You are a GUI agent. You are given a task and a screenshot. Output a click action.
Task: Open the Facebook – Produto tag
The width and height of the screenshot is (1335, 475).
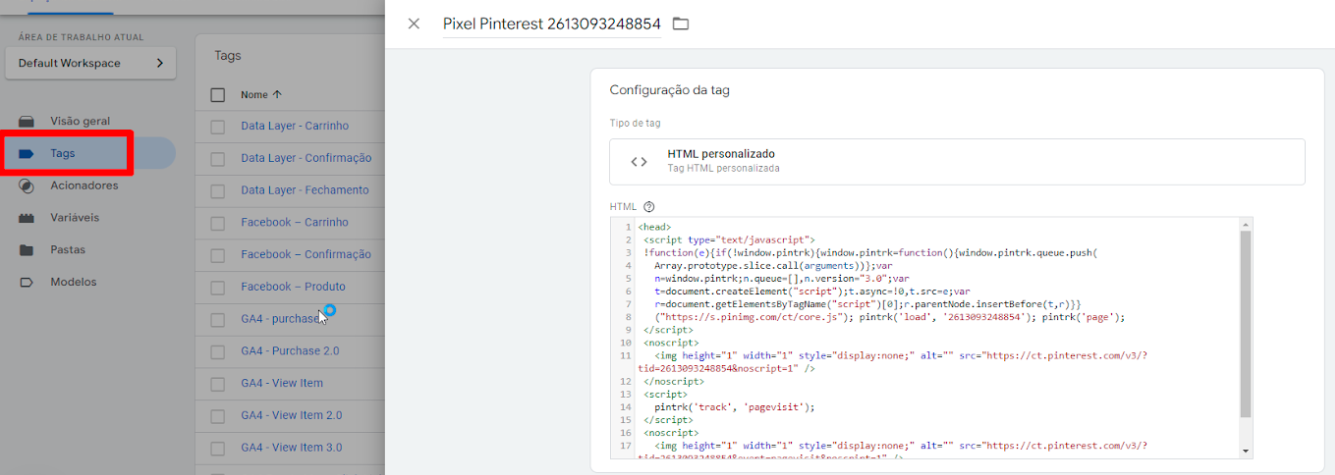(293, 286)
